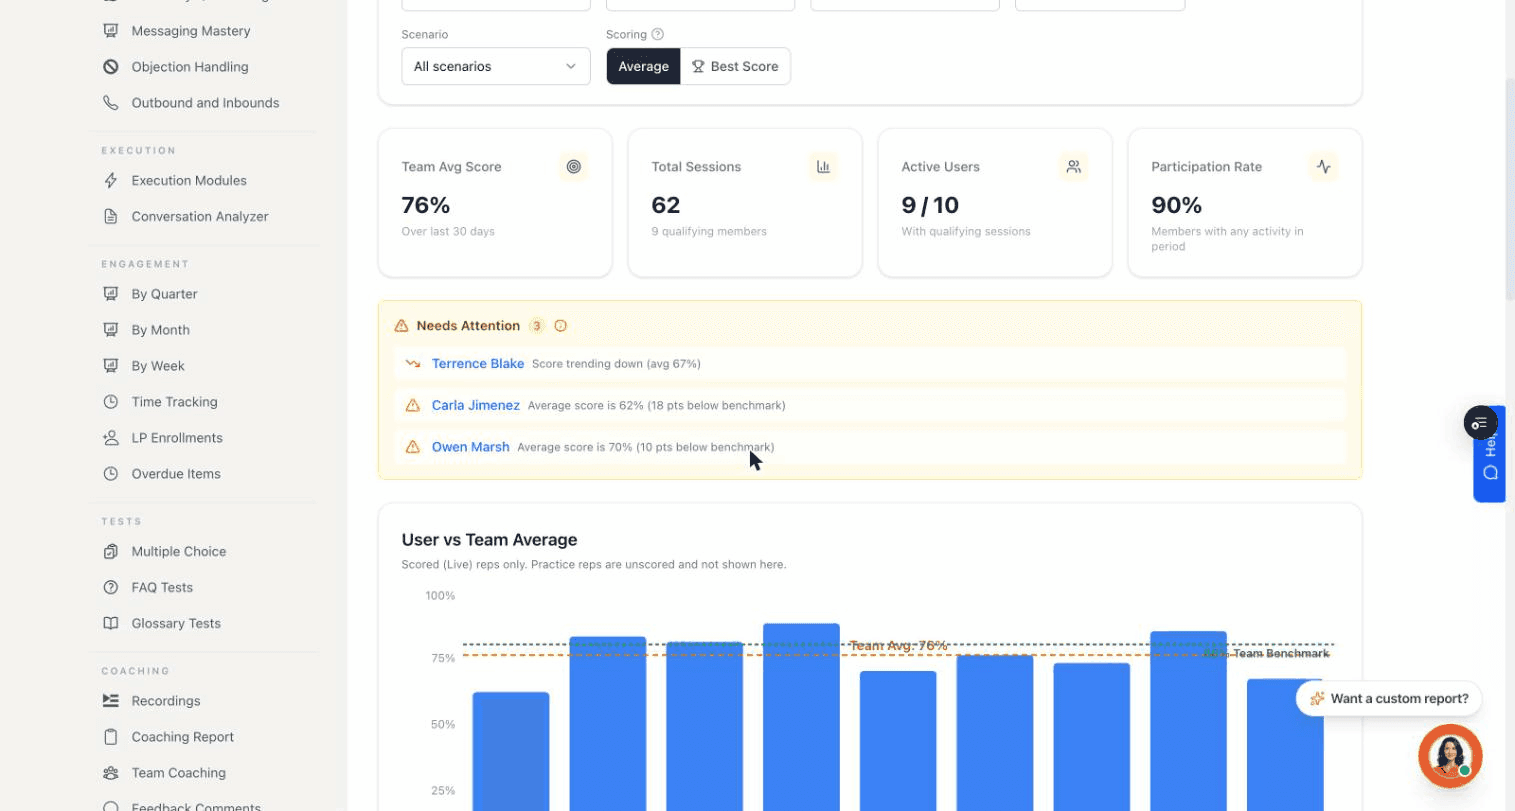This screenshot has width=1515, height=811.
Task: Open the assistant avatar chat bubble
Action: [1450, 756]
